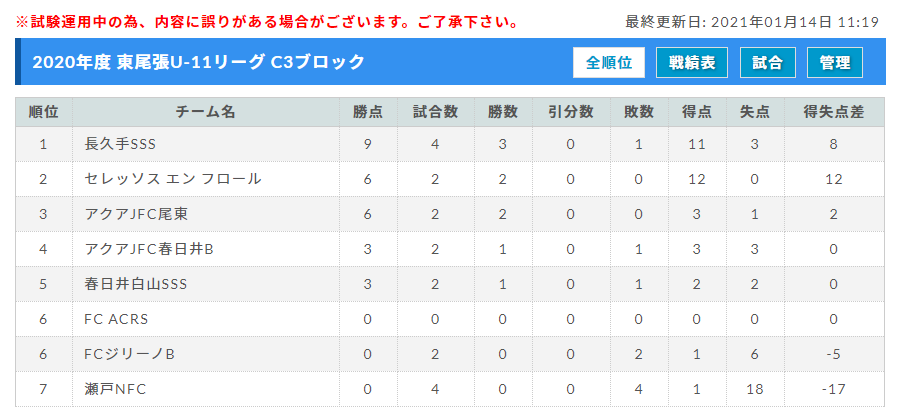The image size is (901, 417).
Task: Click the 引分数 column header
Action: pos(571,112)
